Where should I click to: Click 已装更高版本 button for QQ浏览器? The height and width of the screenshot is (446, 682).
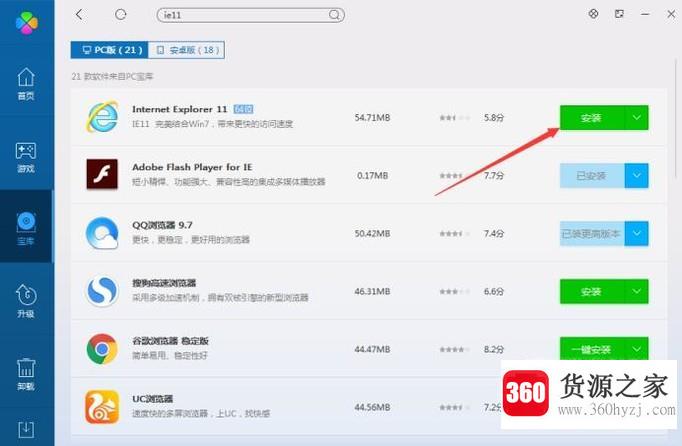(592, 234)
